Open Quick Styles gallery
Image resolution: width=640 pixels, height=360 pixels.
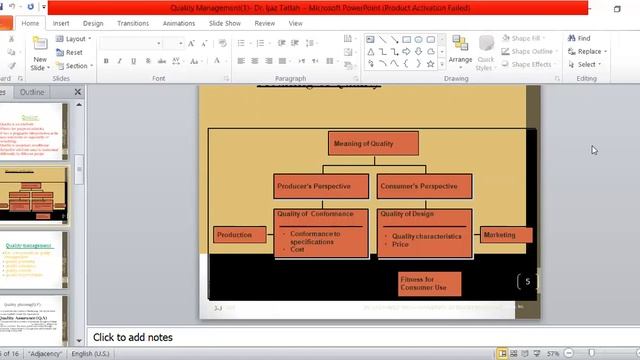tap(486, 53)
